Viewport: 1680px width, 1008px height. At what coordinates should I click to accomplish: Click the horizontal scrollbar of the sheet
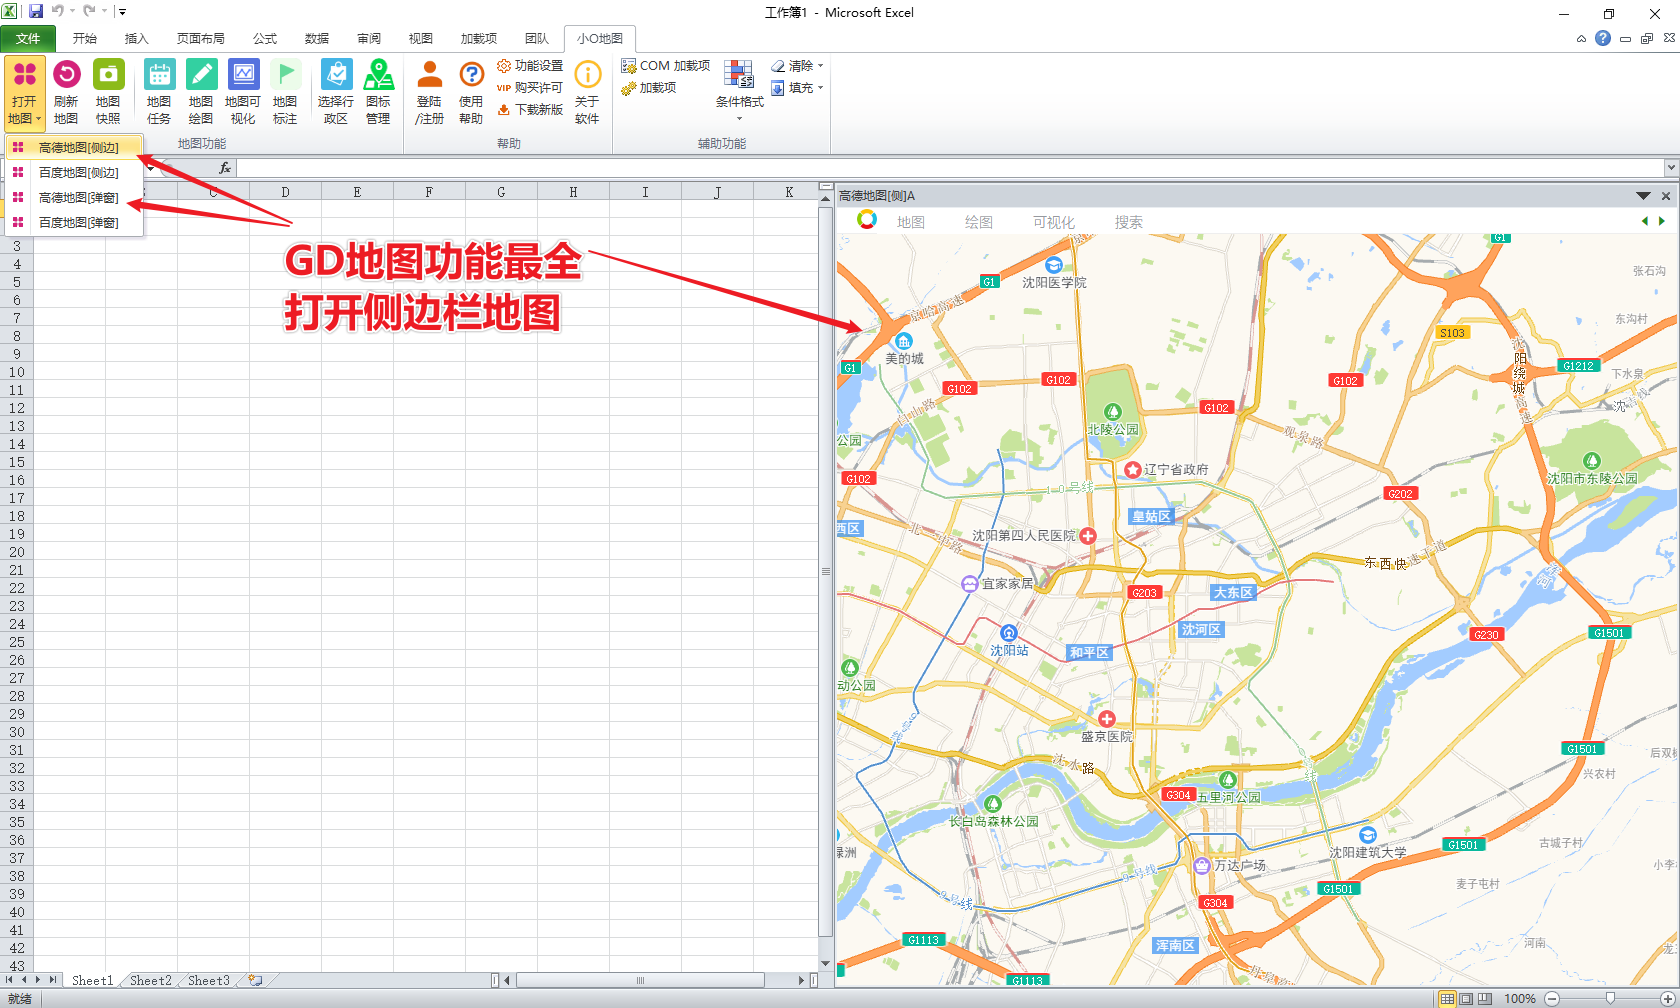point(640,980)
